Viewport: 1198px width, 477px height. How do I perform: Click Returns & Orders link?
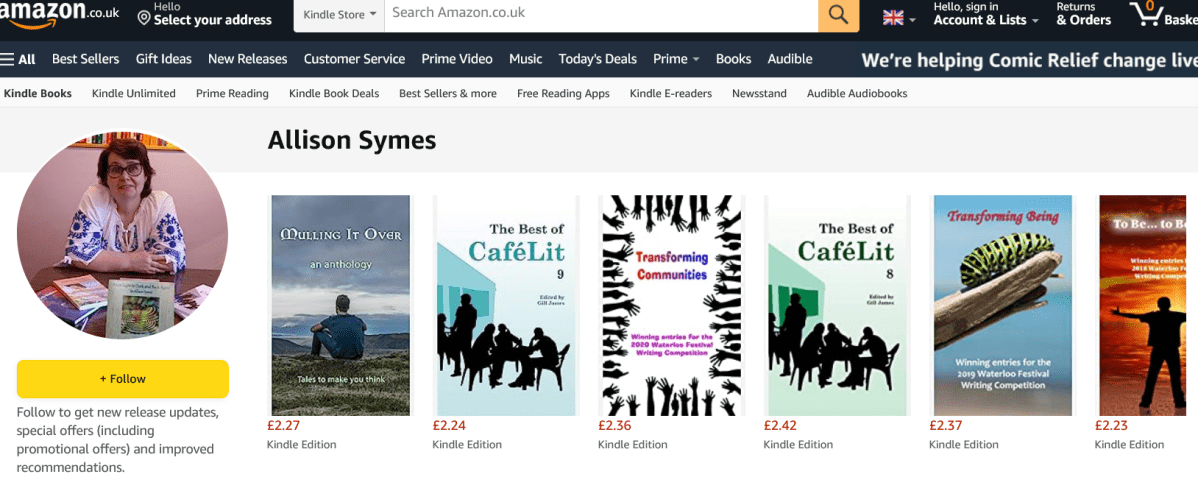(x=1083, y=14)
